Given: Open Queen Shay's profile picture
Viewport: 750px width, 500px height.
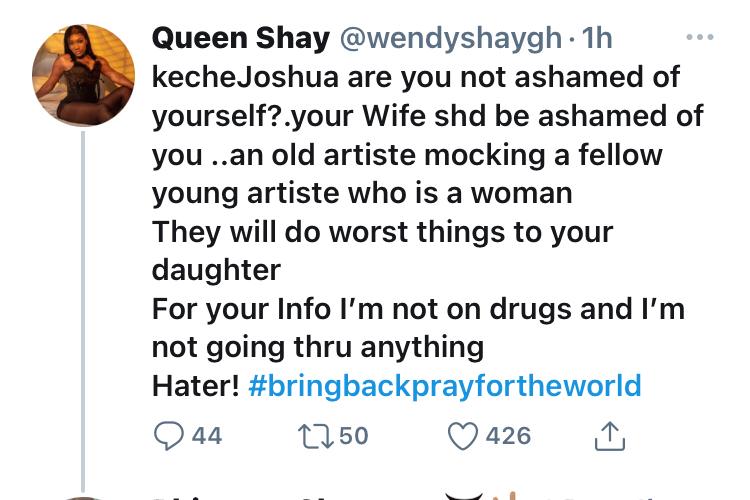Looking at the screenshot, I should (83, 75).
